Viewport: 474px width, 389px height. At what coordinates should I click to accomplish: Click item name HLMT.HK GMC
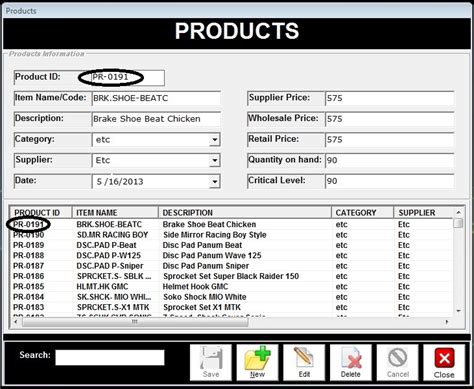pyautogui.click(x=102, y=286)
